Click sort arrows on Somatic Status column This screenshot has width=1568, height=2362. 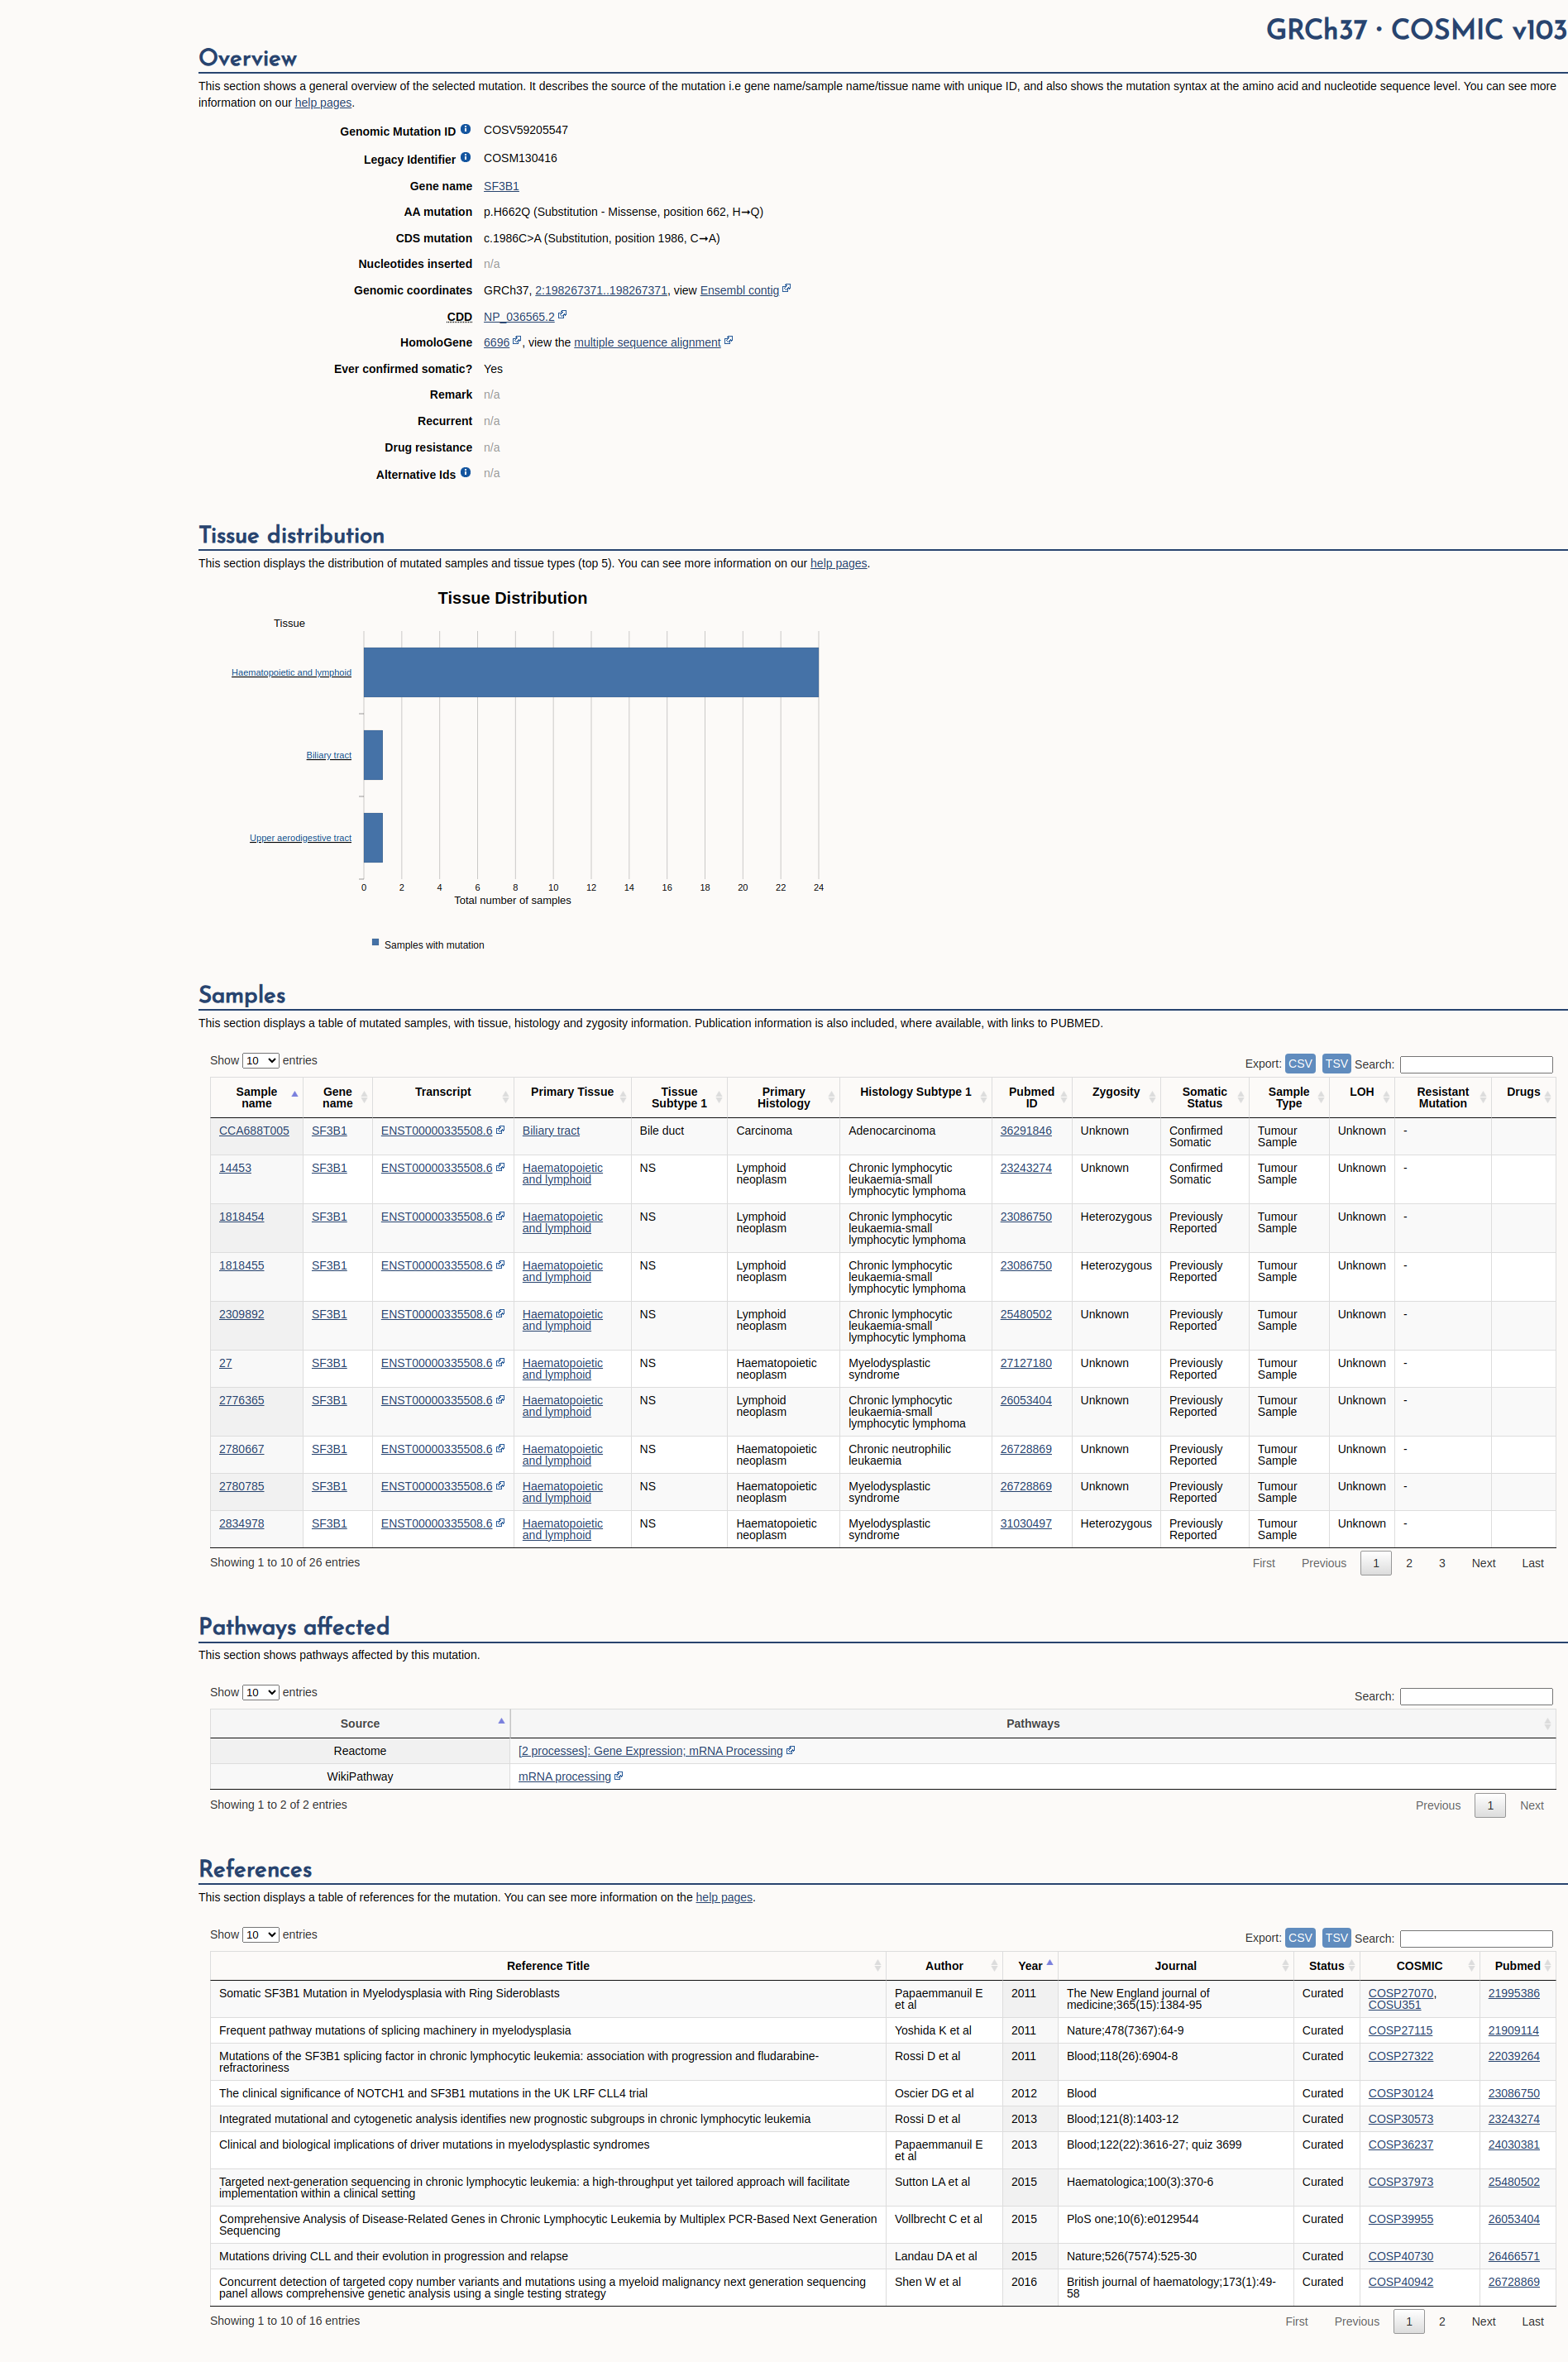point(1241,1097)
